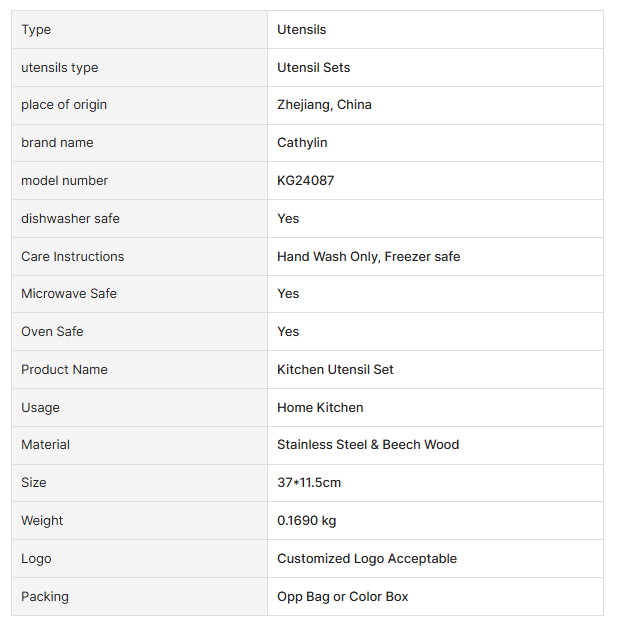This screenshot has width=618, height=627.
Task: Click the "Yes" value beside Oven Safe
Action: pyautogui.click(x=288, y=332)
